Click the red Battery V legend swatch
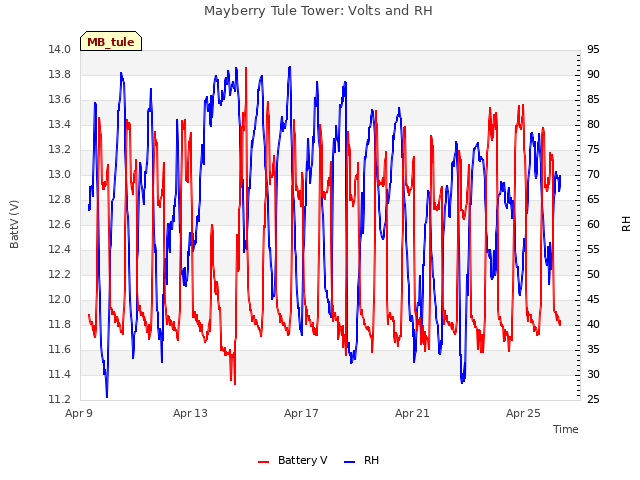The image size is (640, 480). click(264, 462)
